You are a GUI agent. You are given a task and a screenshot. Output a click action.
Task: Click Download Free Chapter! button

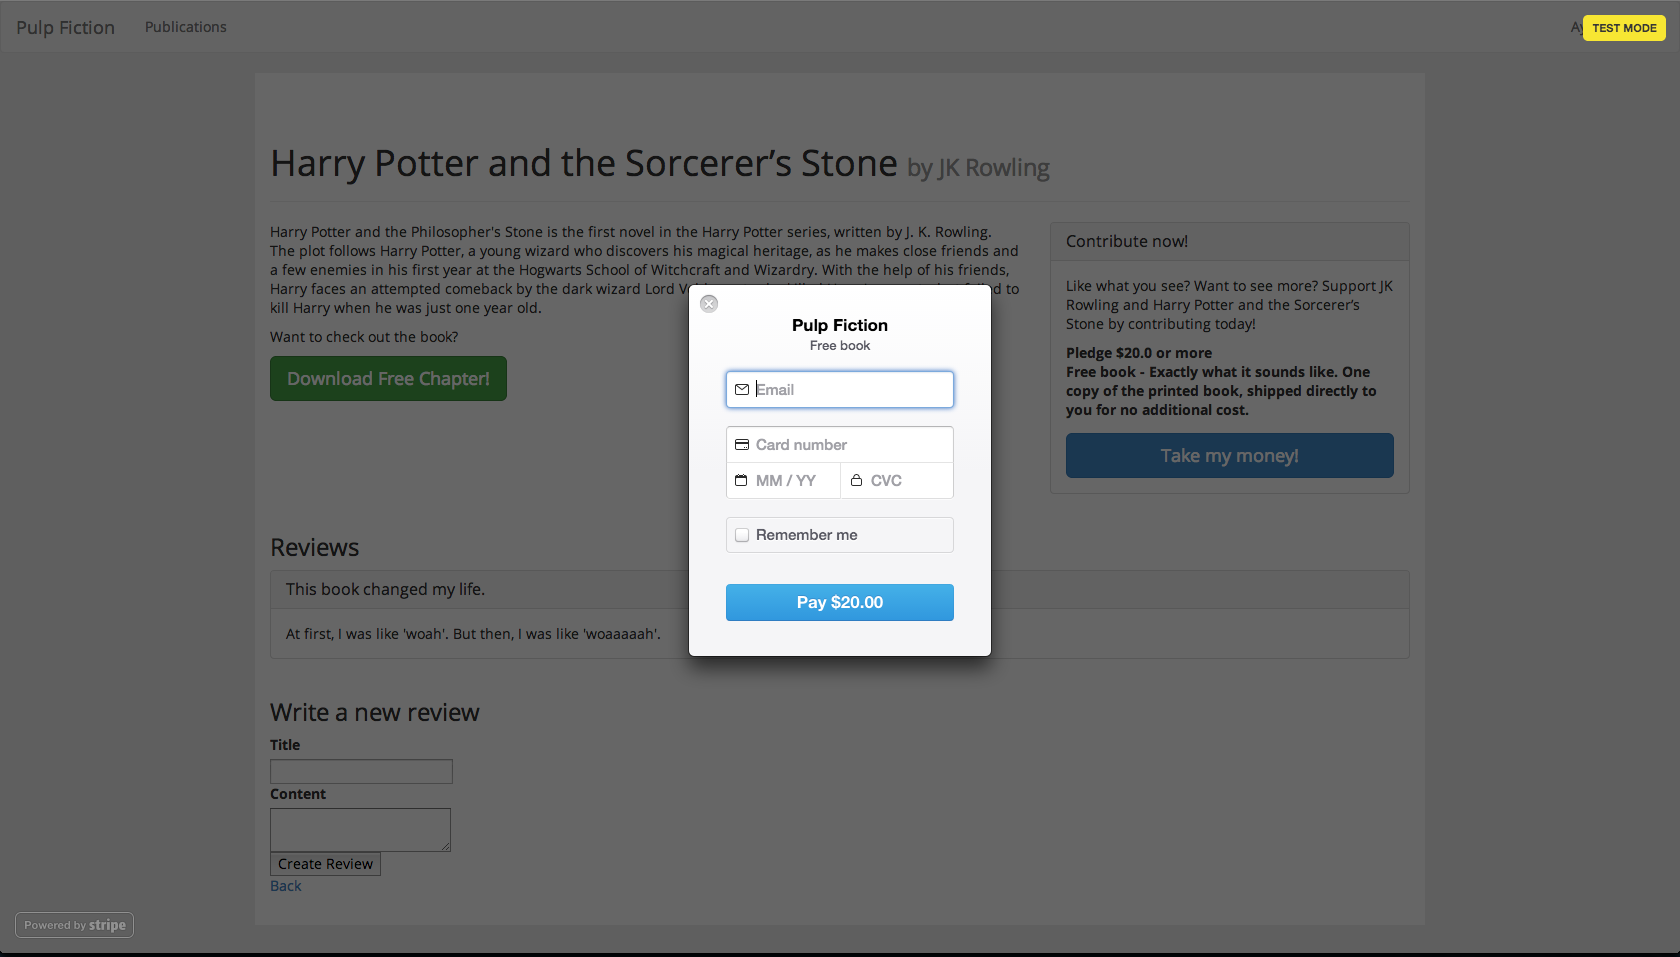tap(388, 379)
